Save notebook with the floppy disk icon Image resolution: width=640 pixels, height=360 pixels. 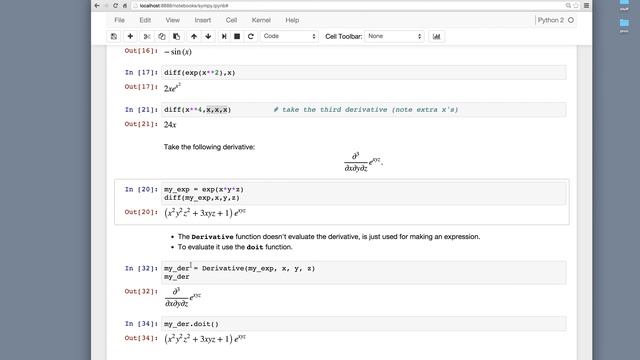point(114,36)
